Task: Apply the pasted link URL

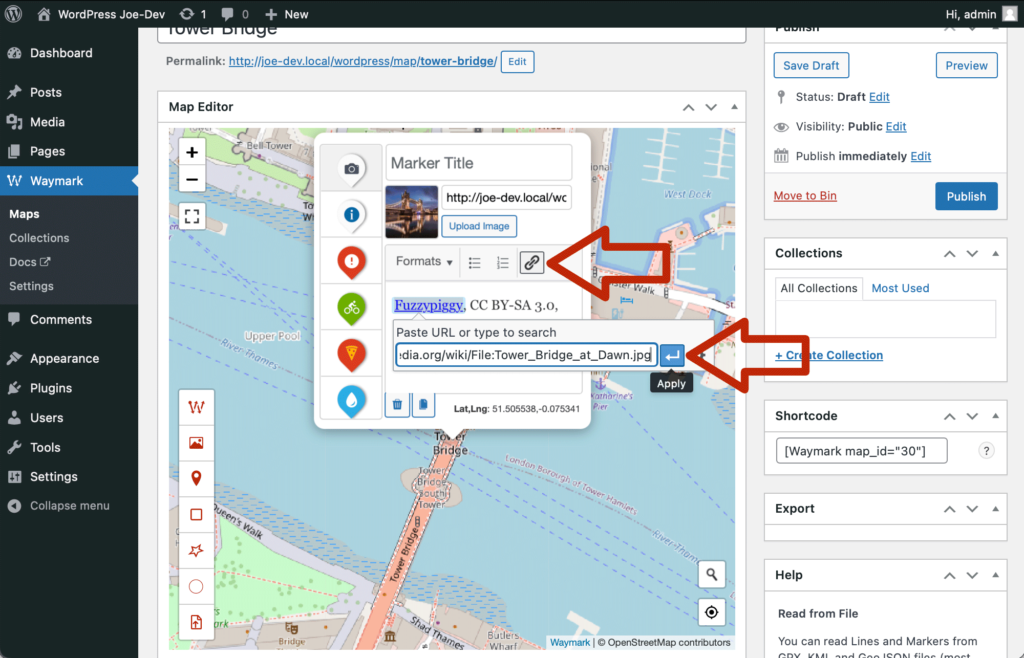Action: pos(672,355)
